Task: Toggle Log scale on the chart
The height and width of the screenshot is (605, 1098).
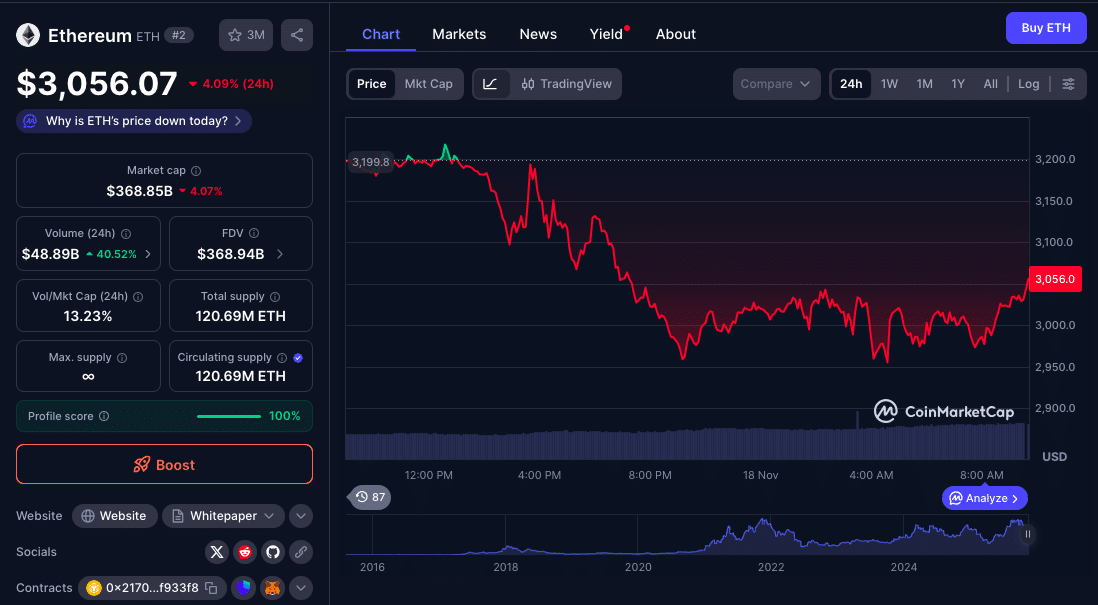Action: pos(1029,84)
